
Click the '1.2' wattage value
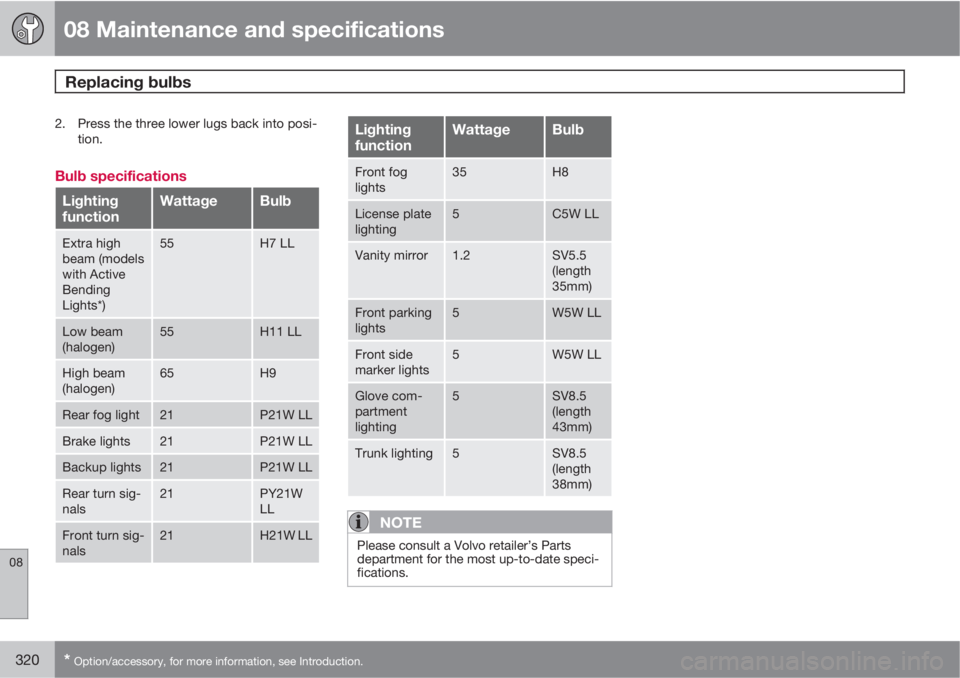461,255
